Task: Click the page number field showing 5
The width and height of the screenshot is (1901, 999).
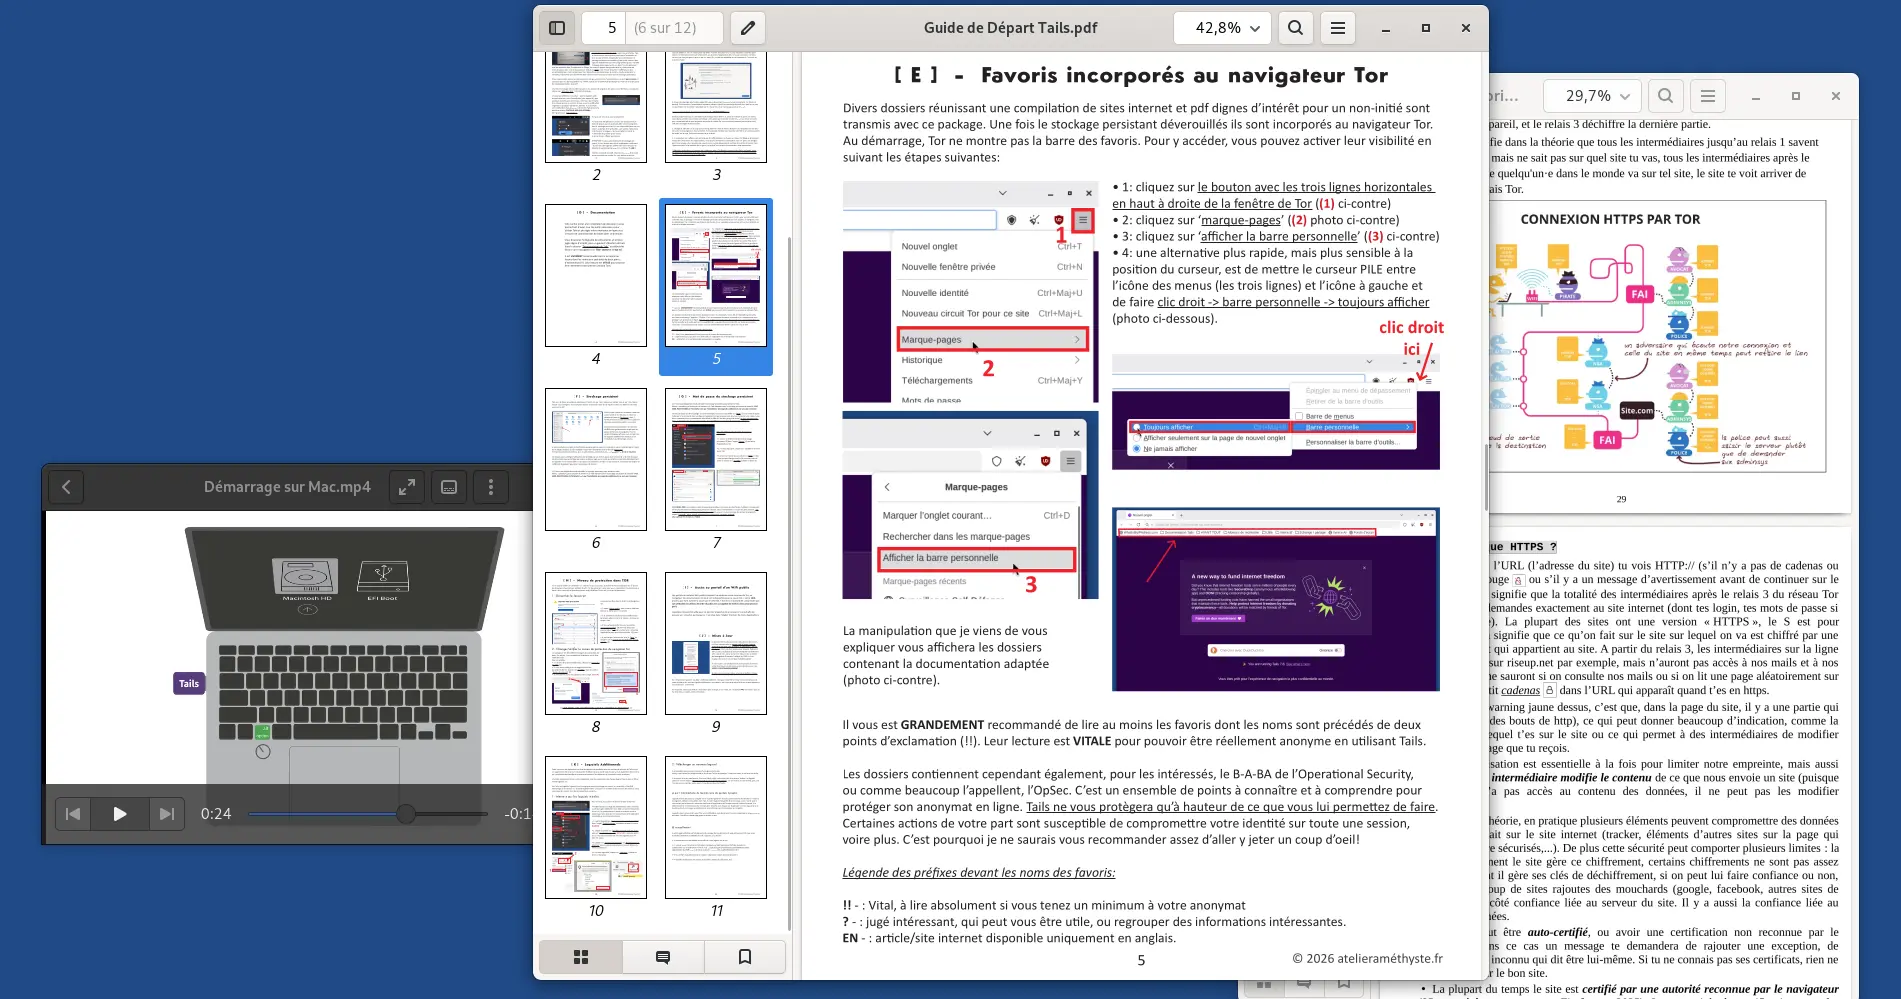Action: tap(604, 28)
